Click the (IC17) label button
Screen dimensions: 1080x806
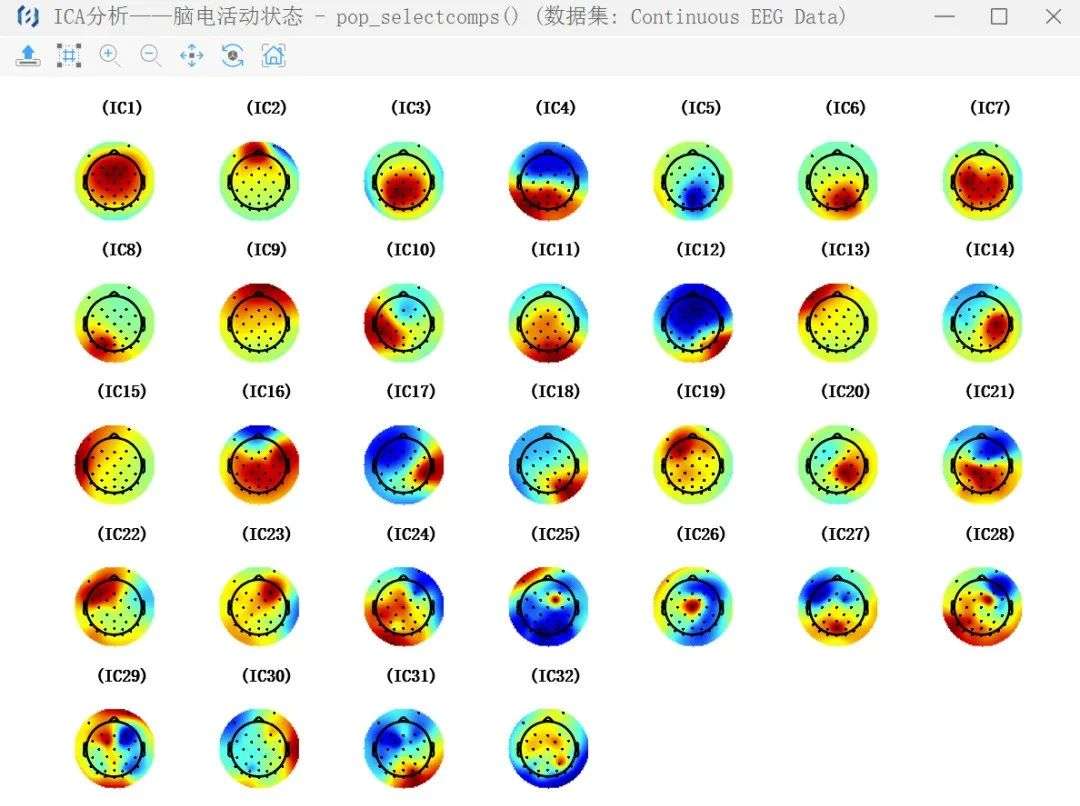(x=411, y=392)
